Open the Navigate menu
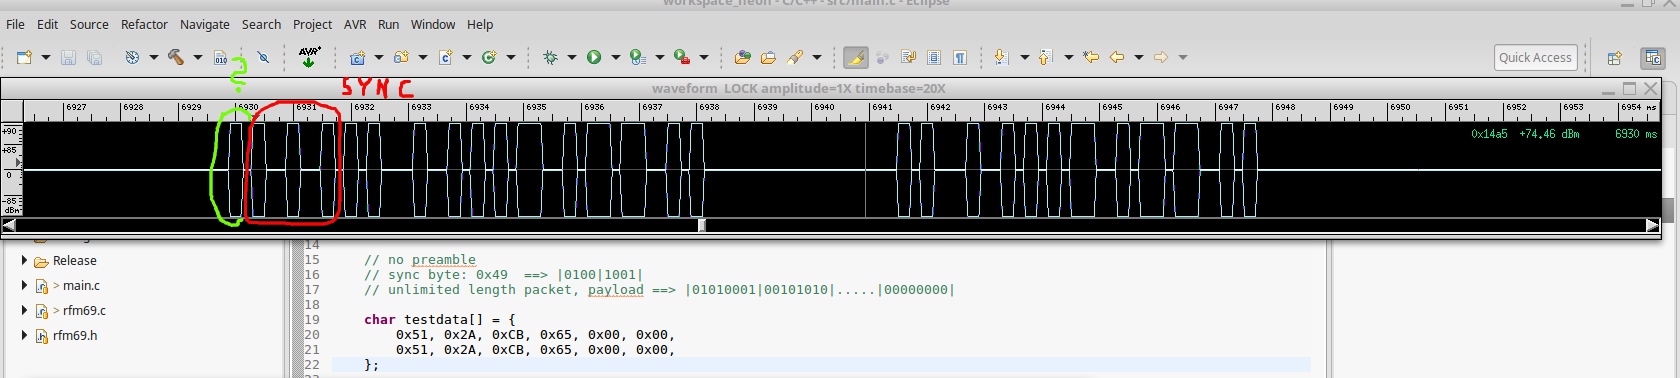The image size is (1680, 378). 204,24
